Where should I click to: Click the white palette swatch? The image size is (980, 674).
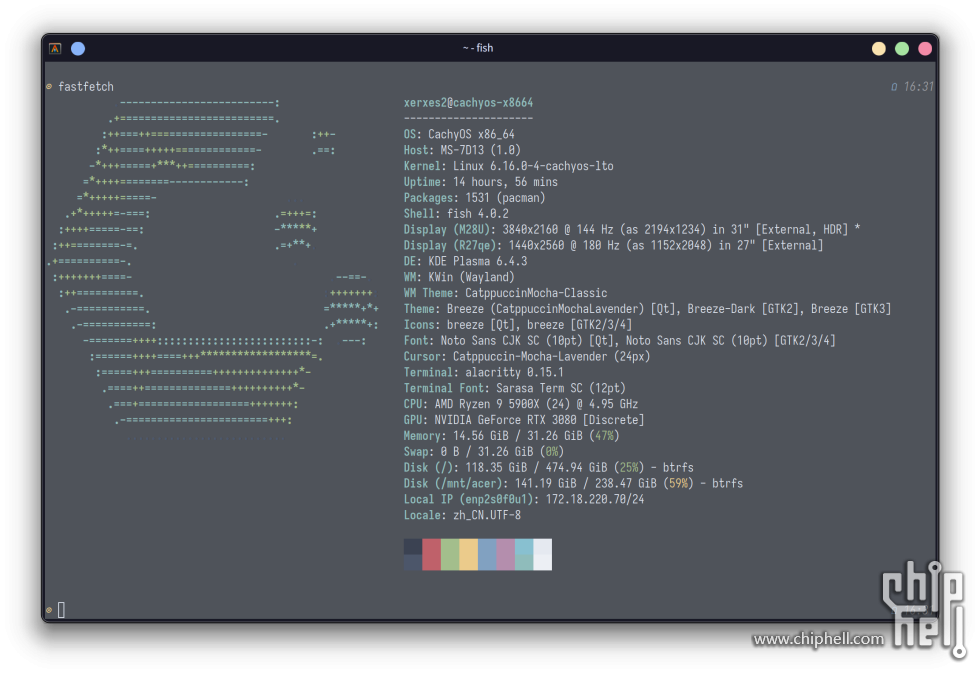pos(542,555)
